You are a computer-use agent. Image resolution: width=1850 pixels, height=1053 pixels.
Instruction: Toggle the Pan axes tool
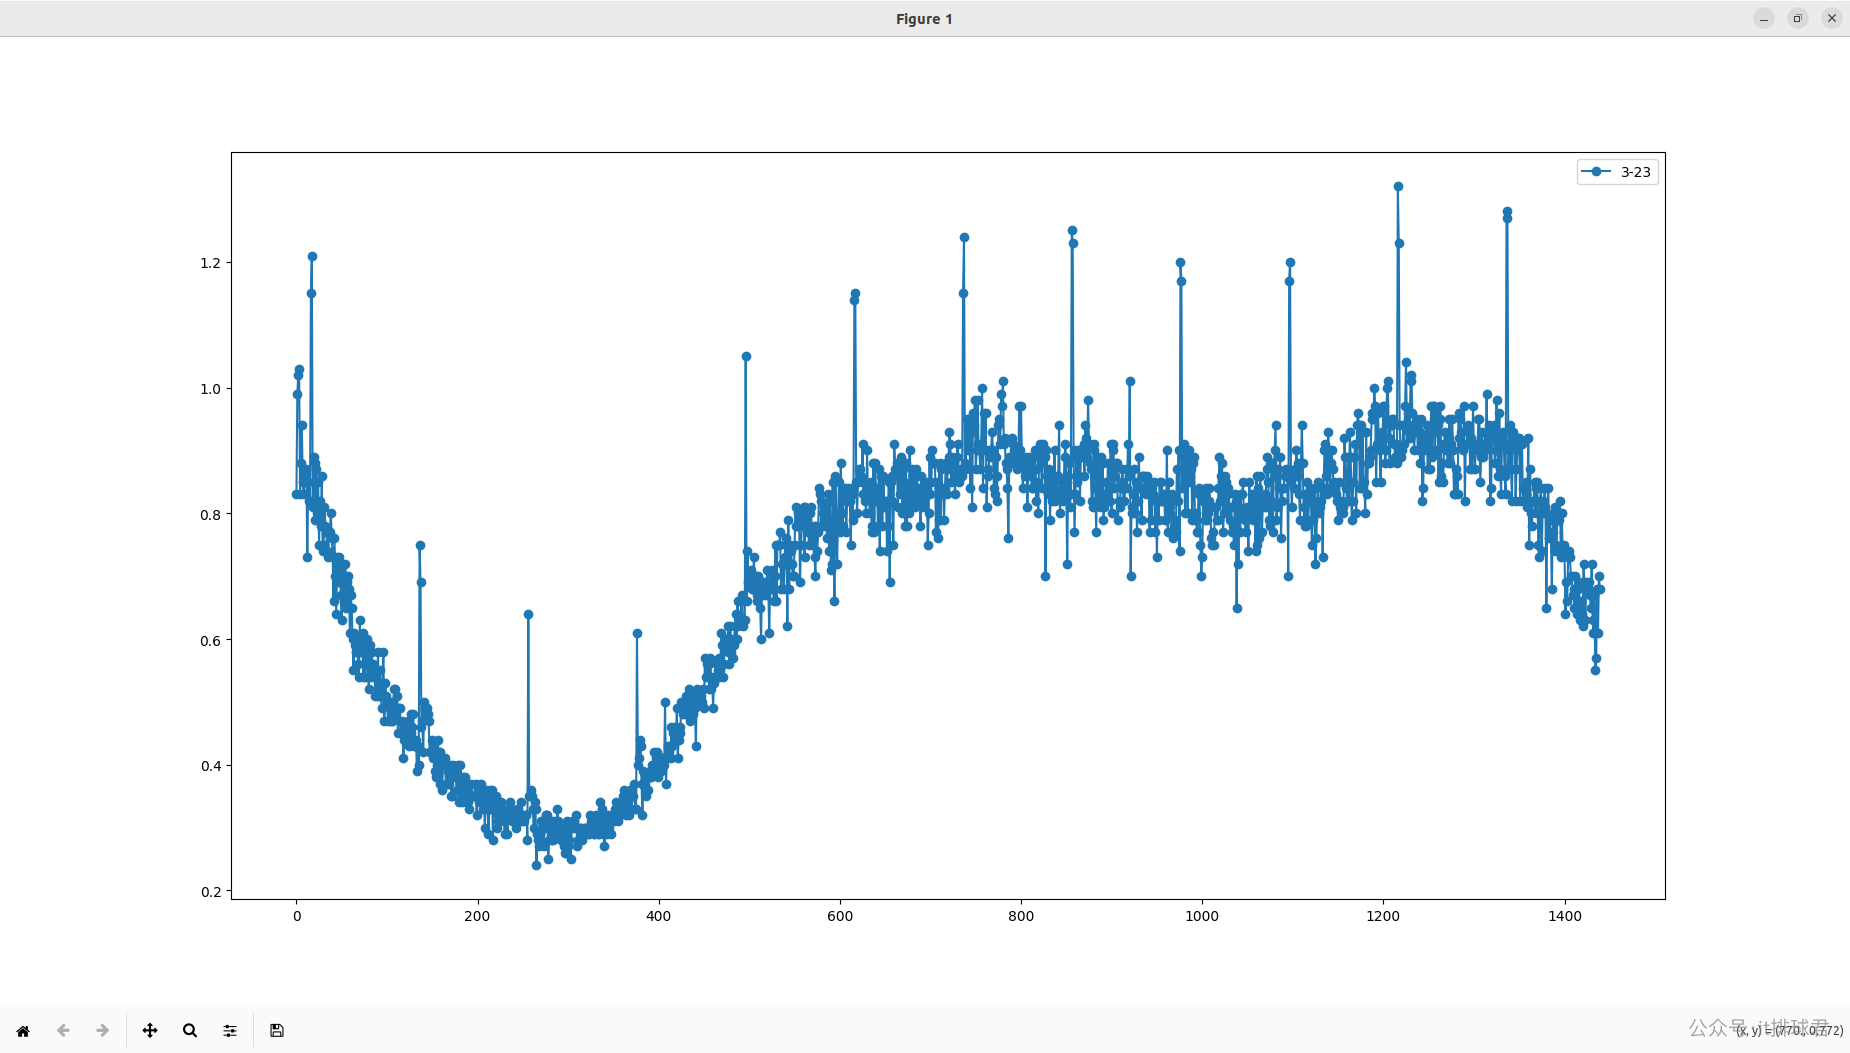[x=150, y=1030]
